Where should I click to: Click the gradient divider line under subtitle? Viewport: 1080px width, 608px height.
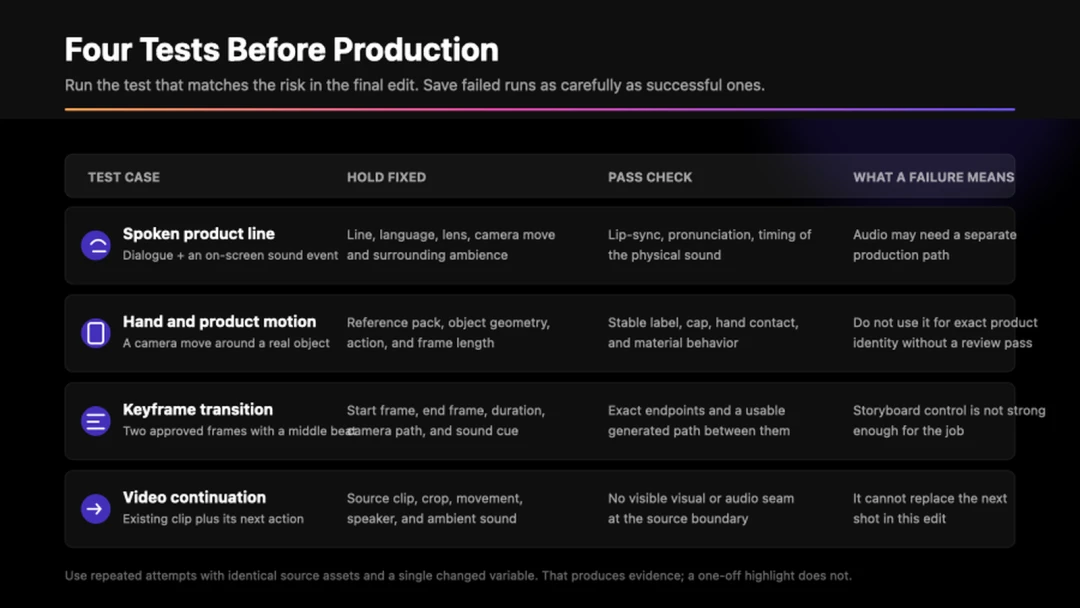(539, 109)
